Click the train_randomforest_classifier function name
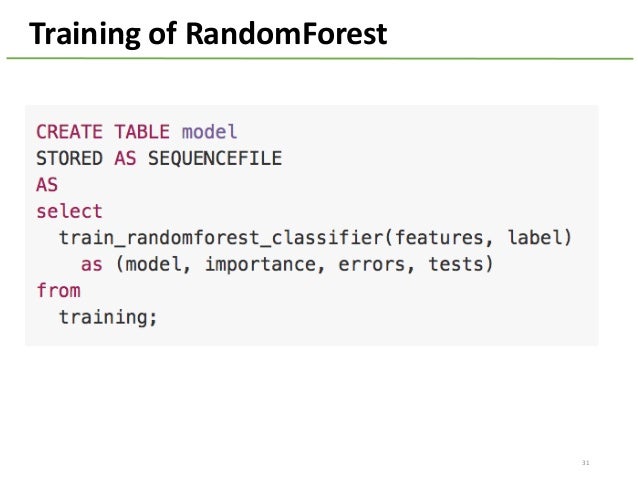Viewport: 638px width, 479px height. (221, 238)
